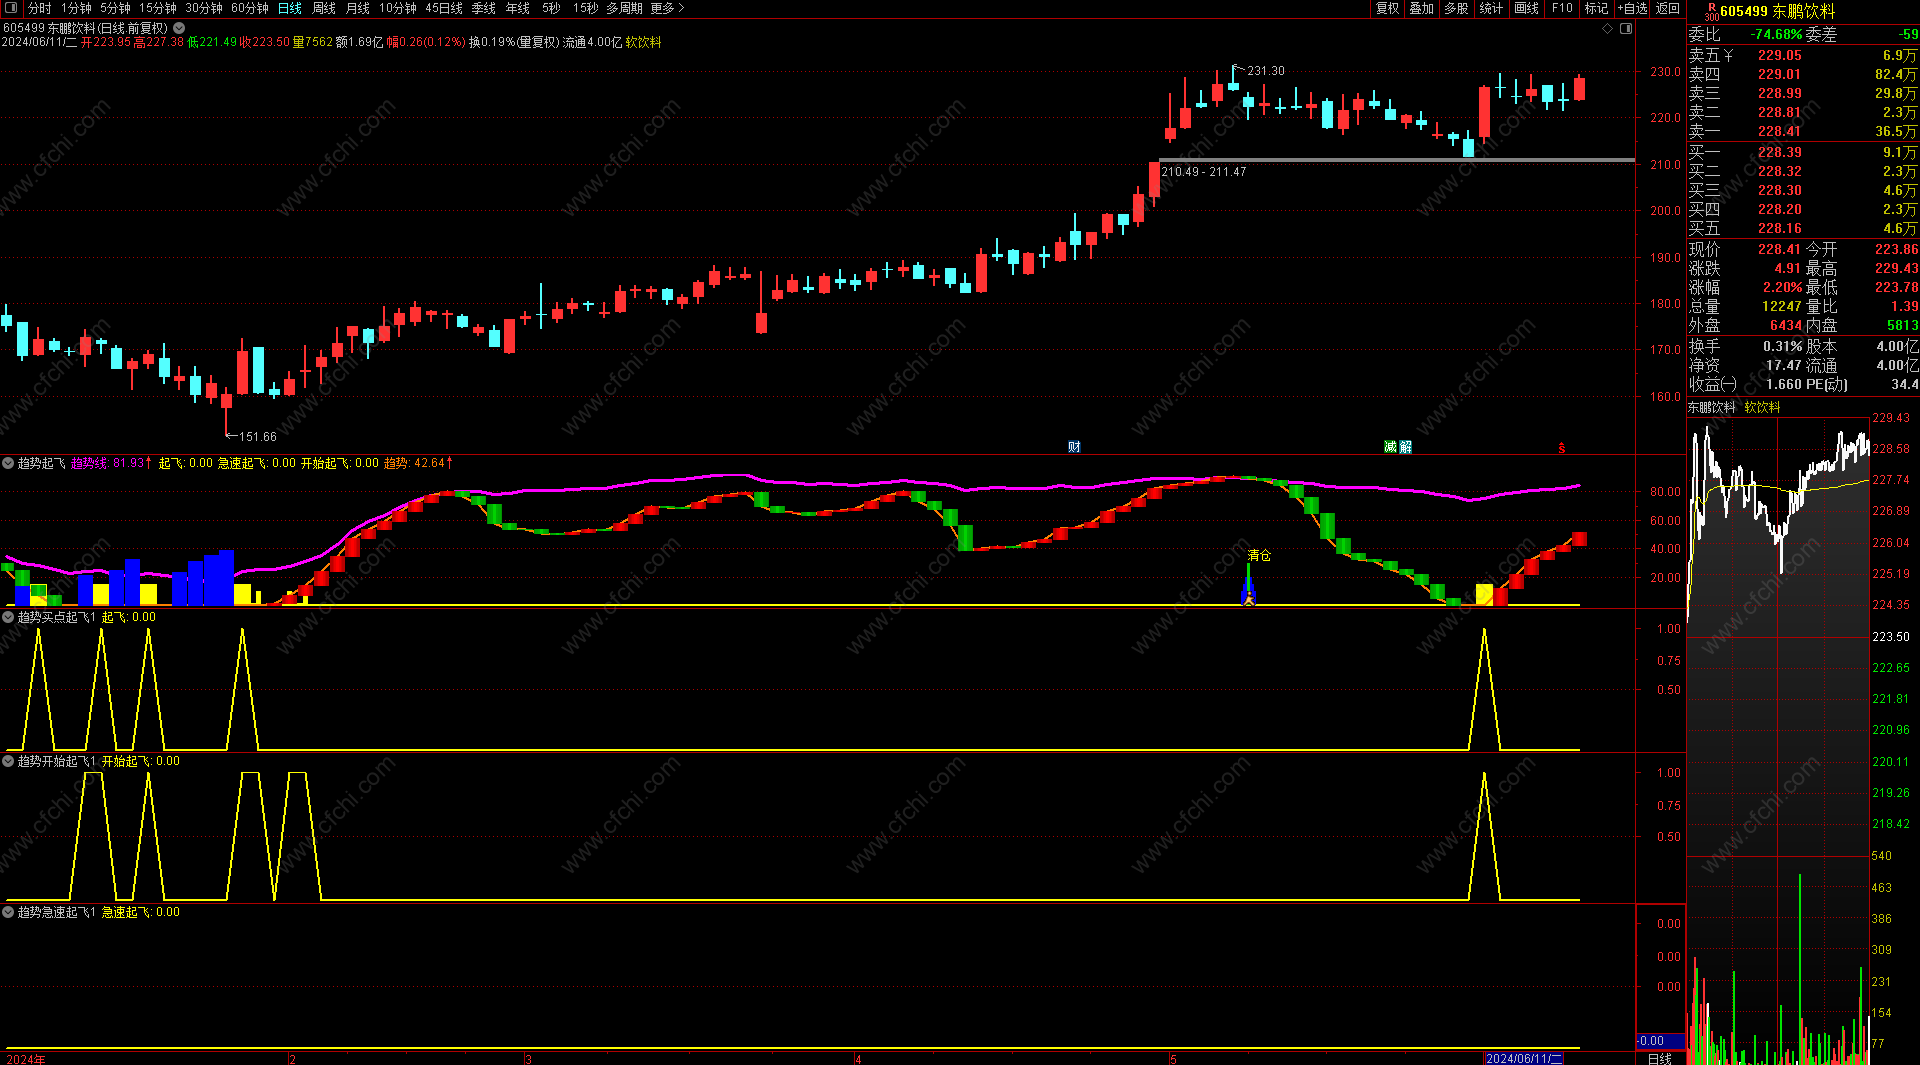Viewport: 1920px width, 1065px height.
Task: Click the ¥ symbol beside 卖五
Action: tap(1729, 55)
